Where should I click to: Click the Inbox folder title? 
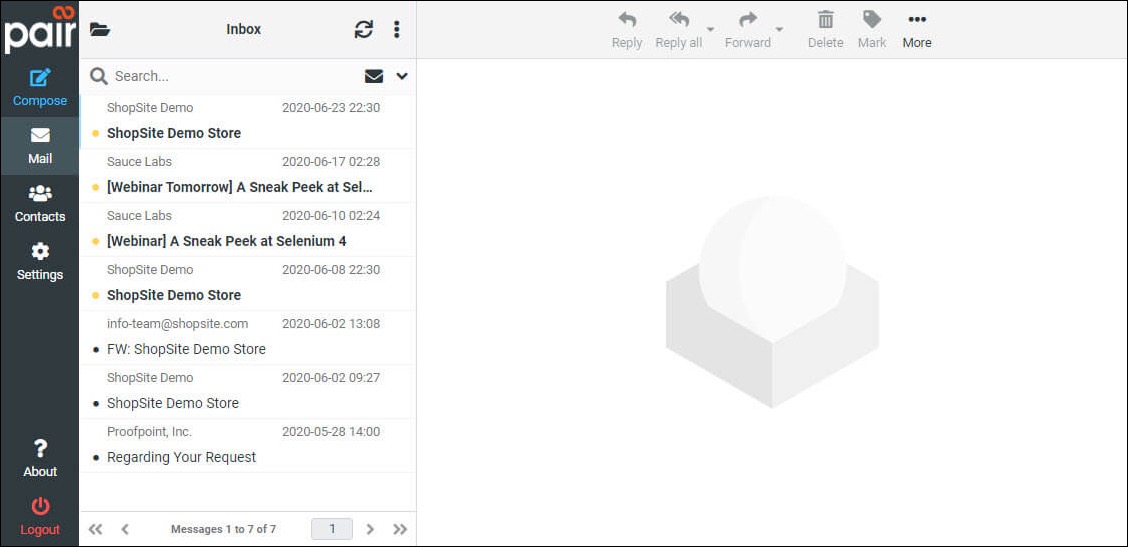pyautogui.click(x=244, y=30)
